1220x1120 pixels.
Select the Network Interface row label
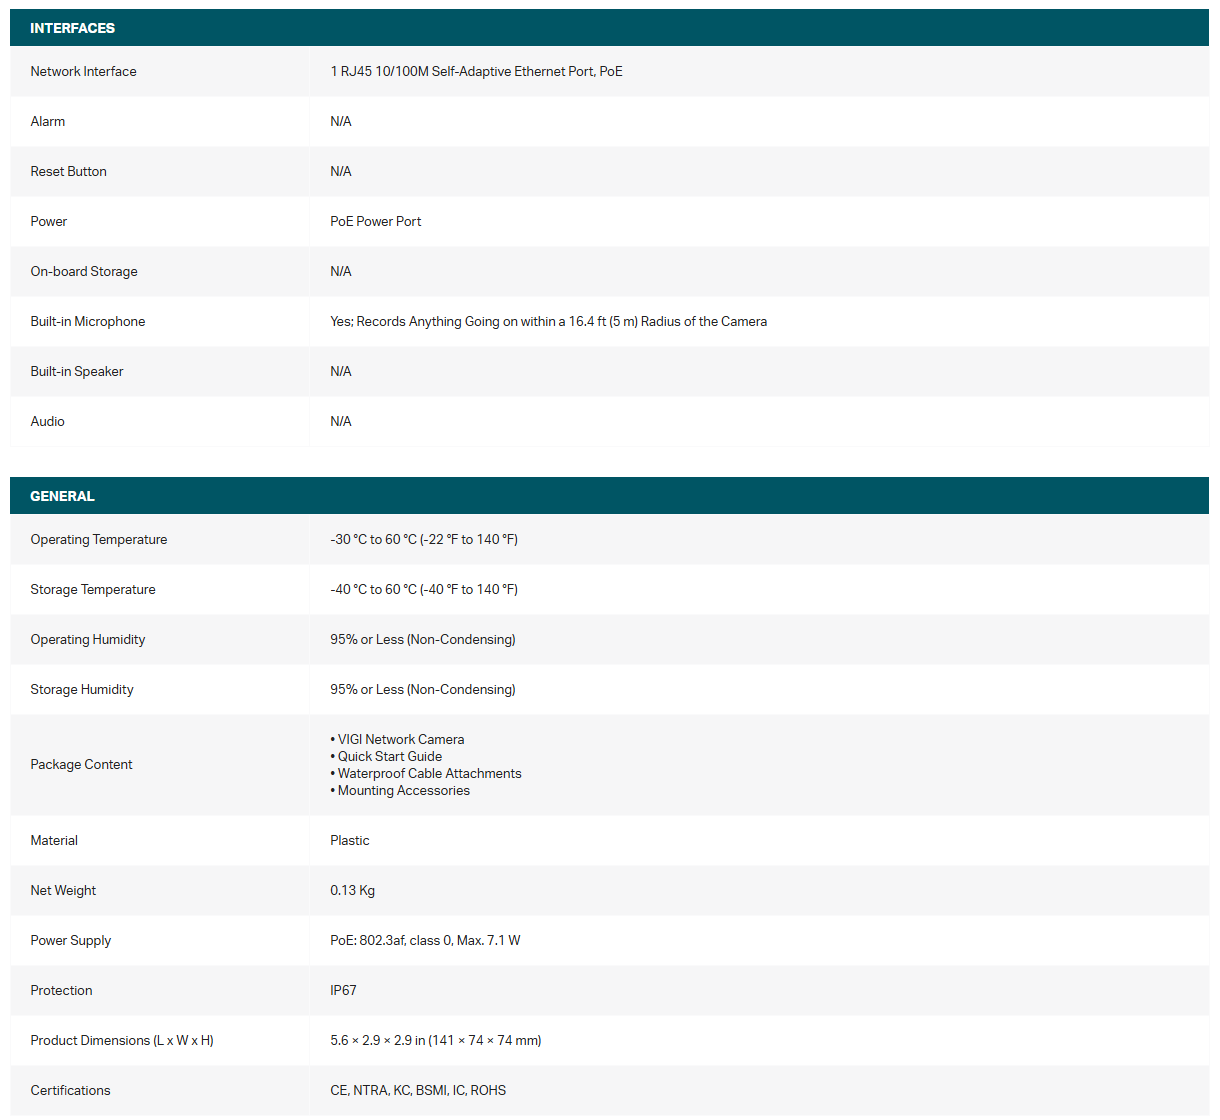(x=83, y=71)
